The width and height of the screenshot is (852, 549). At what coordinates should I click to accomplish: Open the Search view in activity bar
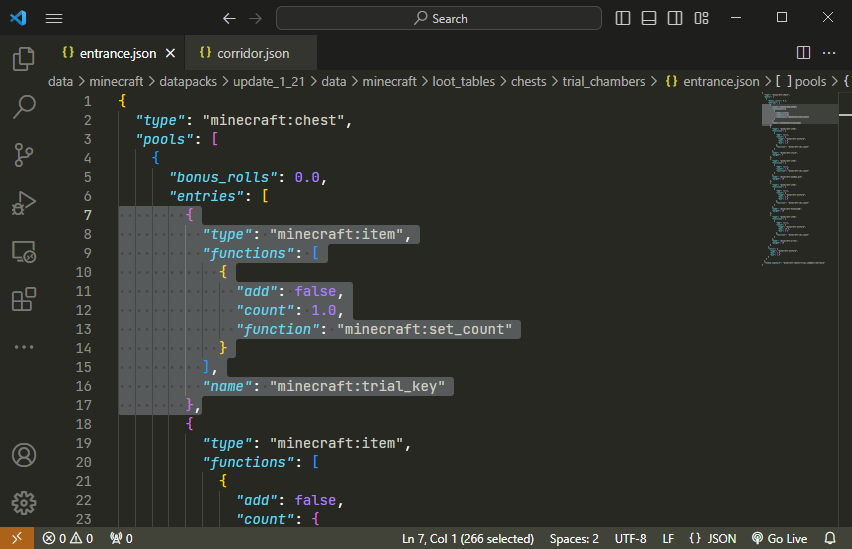24,107
